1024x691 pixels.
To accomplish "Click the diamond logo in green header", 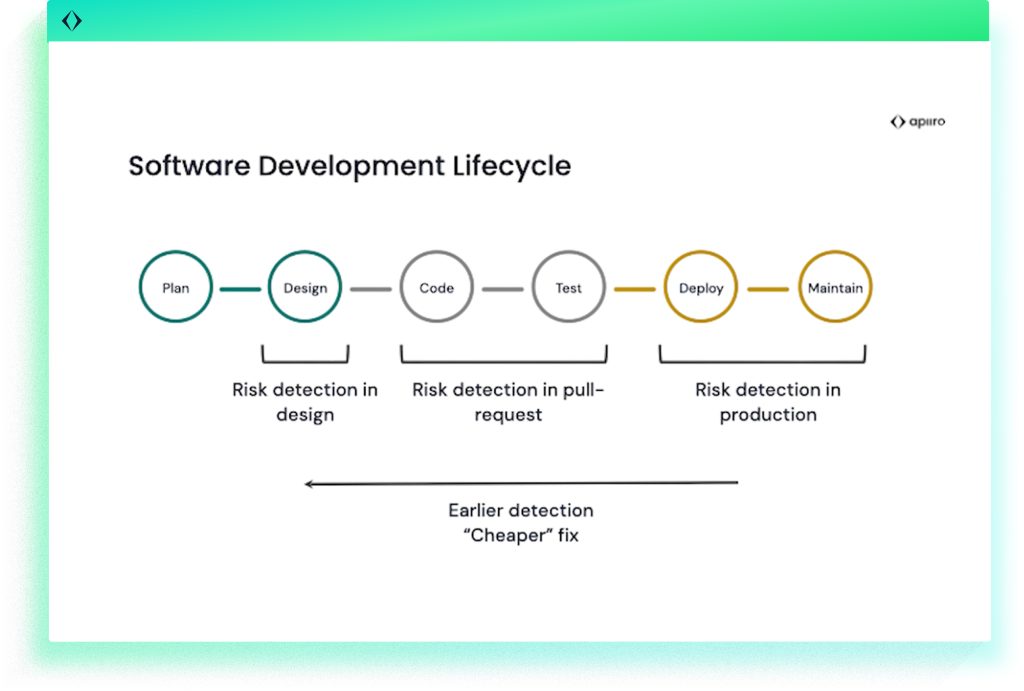I will tap(72, 21).
